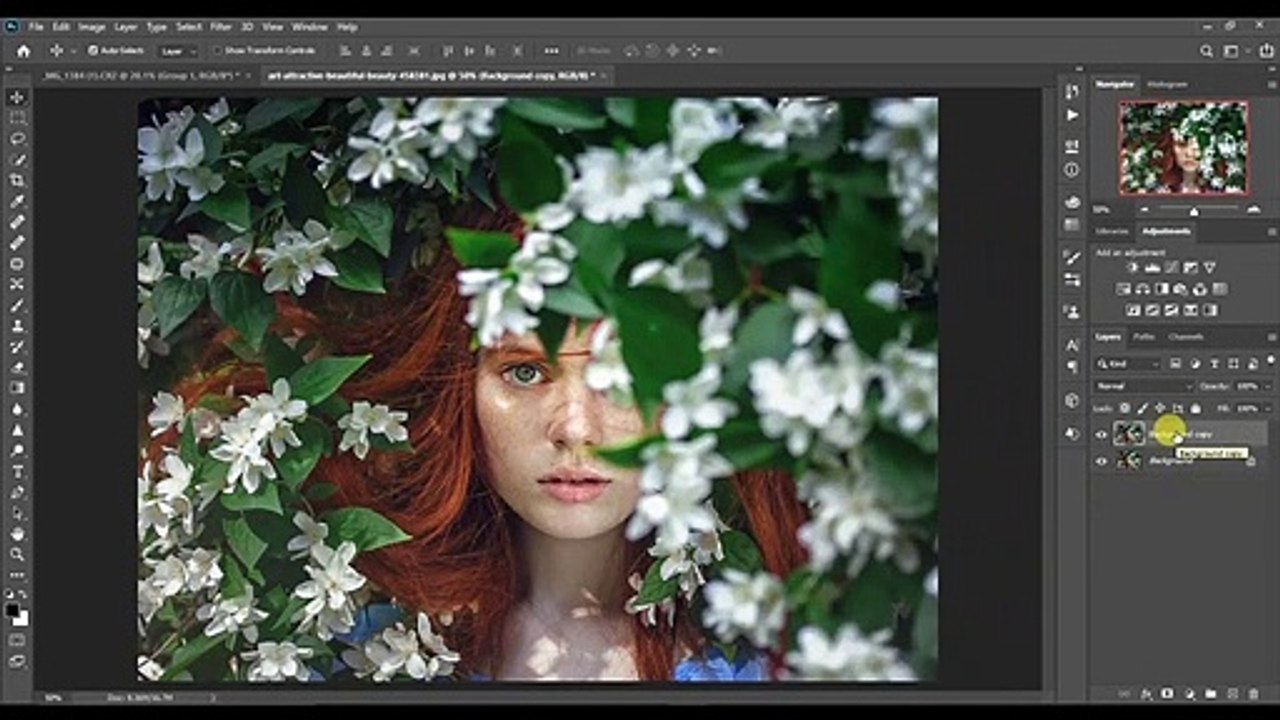
Task: Toggle lock image pixels
Action: (x=1142, y=408)
